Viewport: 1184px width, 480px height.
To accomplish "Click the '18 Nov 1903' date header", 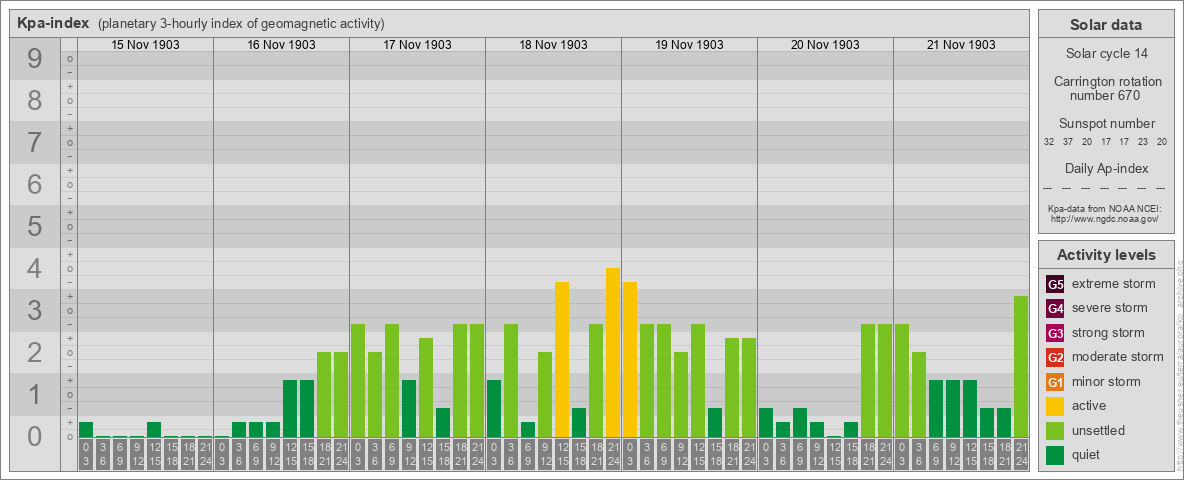I will click(553, 45).
